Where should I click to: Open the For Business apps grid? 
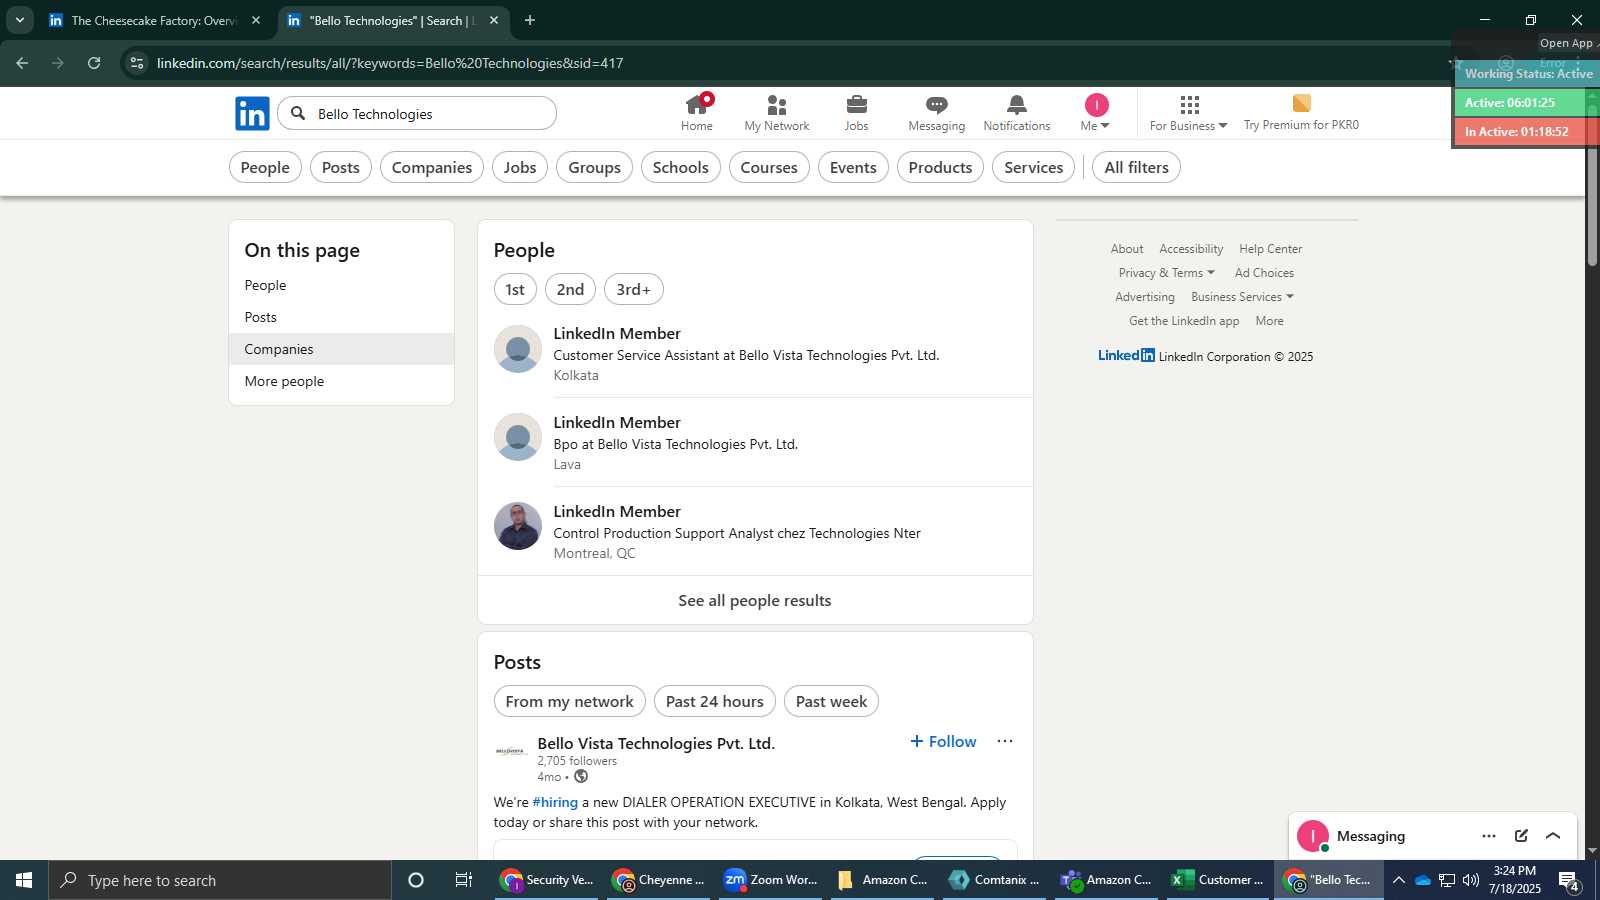tap(1189, 105)
